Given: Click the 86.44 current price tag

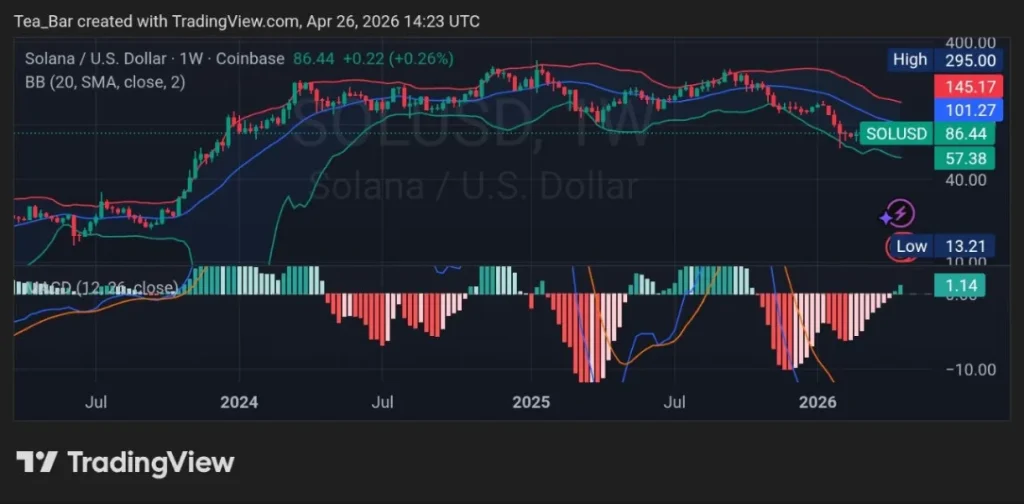Looking at the screenshot, I should pyautogui.click(x=964, y=134).
